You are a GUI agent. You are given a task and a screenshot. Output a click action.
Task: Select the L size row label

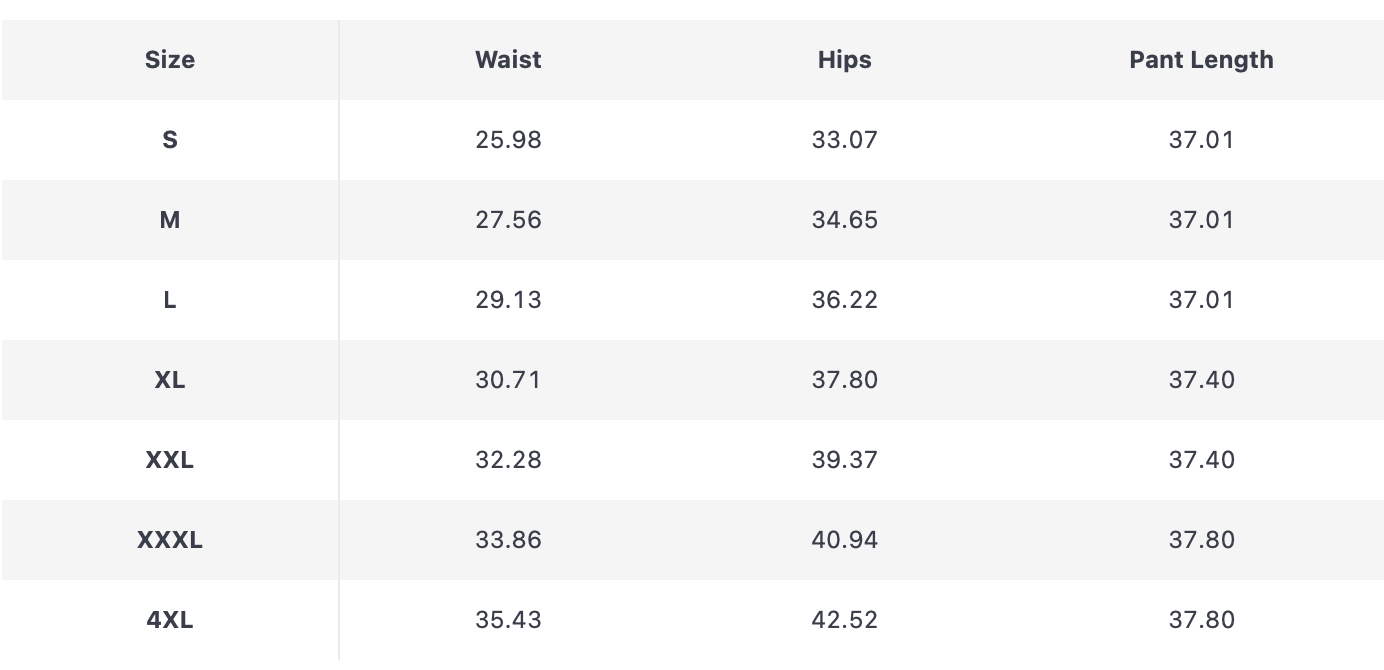170,300
